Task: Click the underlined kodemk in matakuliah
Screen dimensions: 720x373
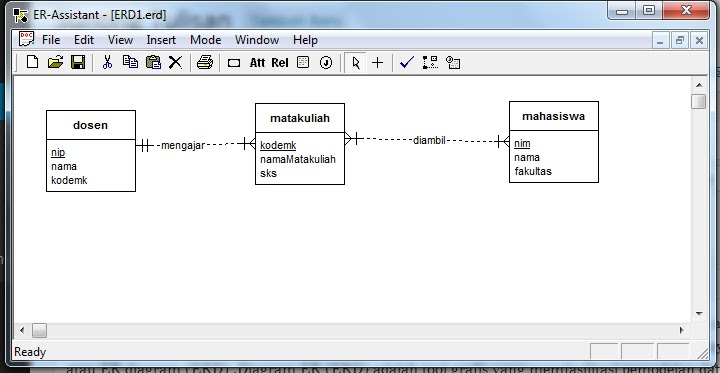Action: coord(278,146)
